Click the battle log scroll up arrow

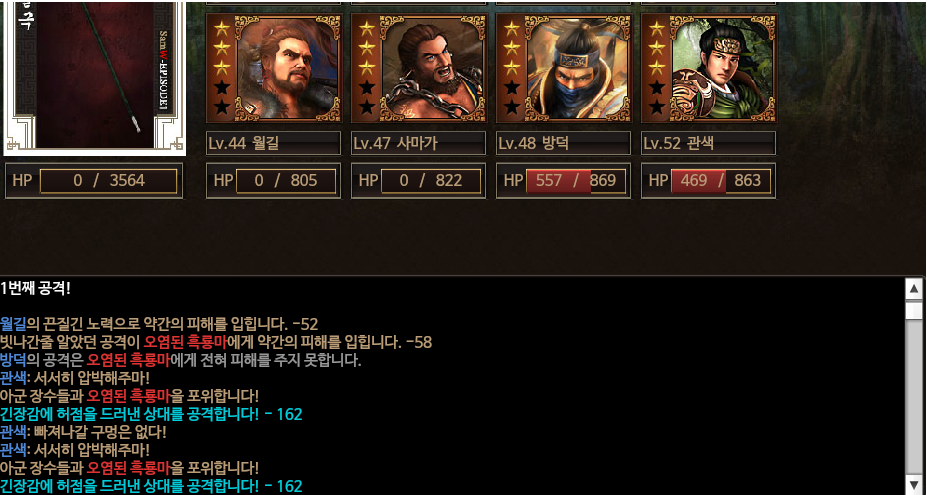pos(914,289)
